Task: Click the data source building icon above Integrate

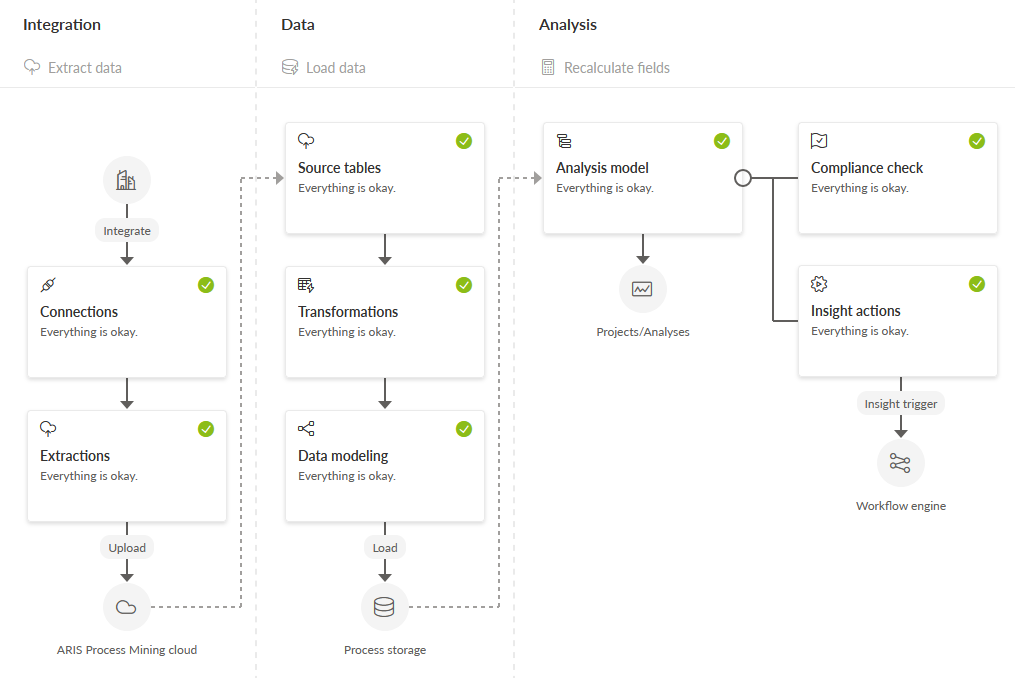Action: click(x=127, y=180)
